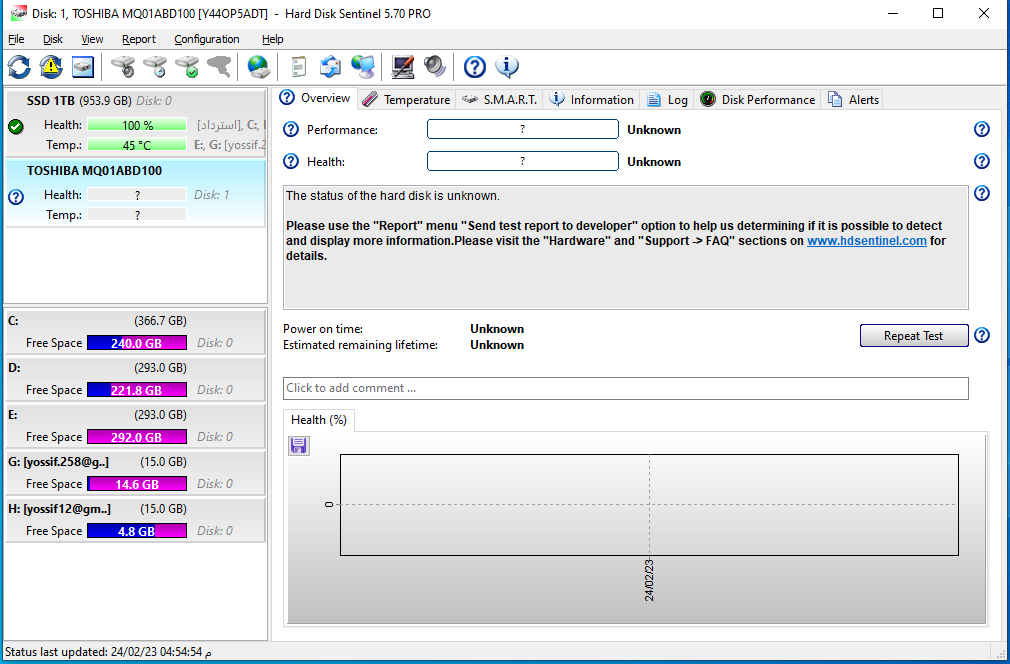This screenshot has height=664, width=1010.
Task: Click the question mark status icon for TOSHIBA disk
Action: click(x=16, y=196)
